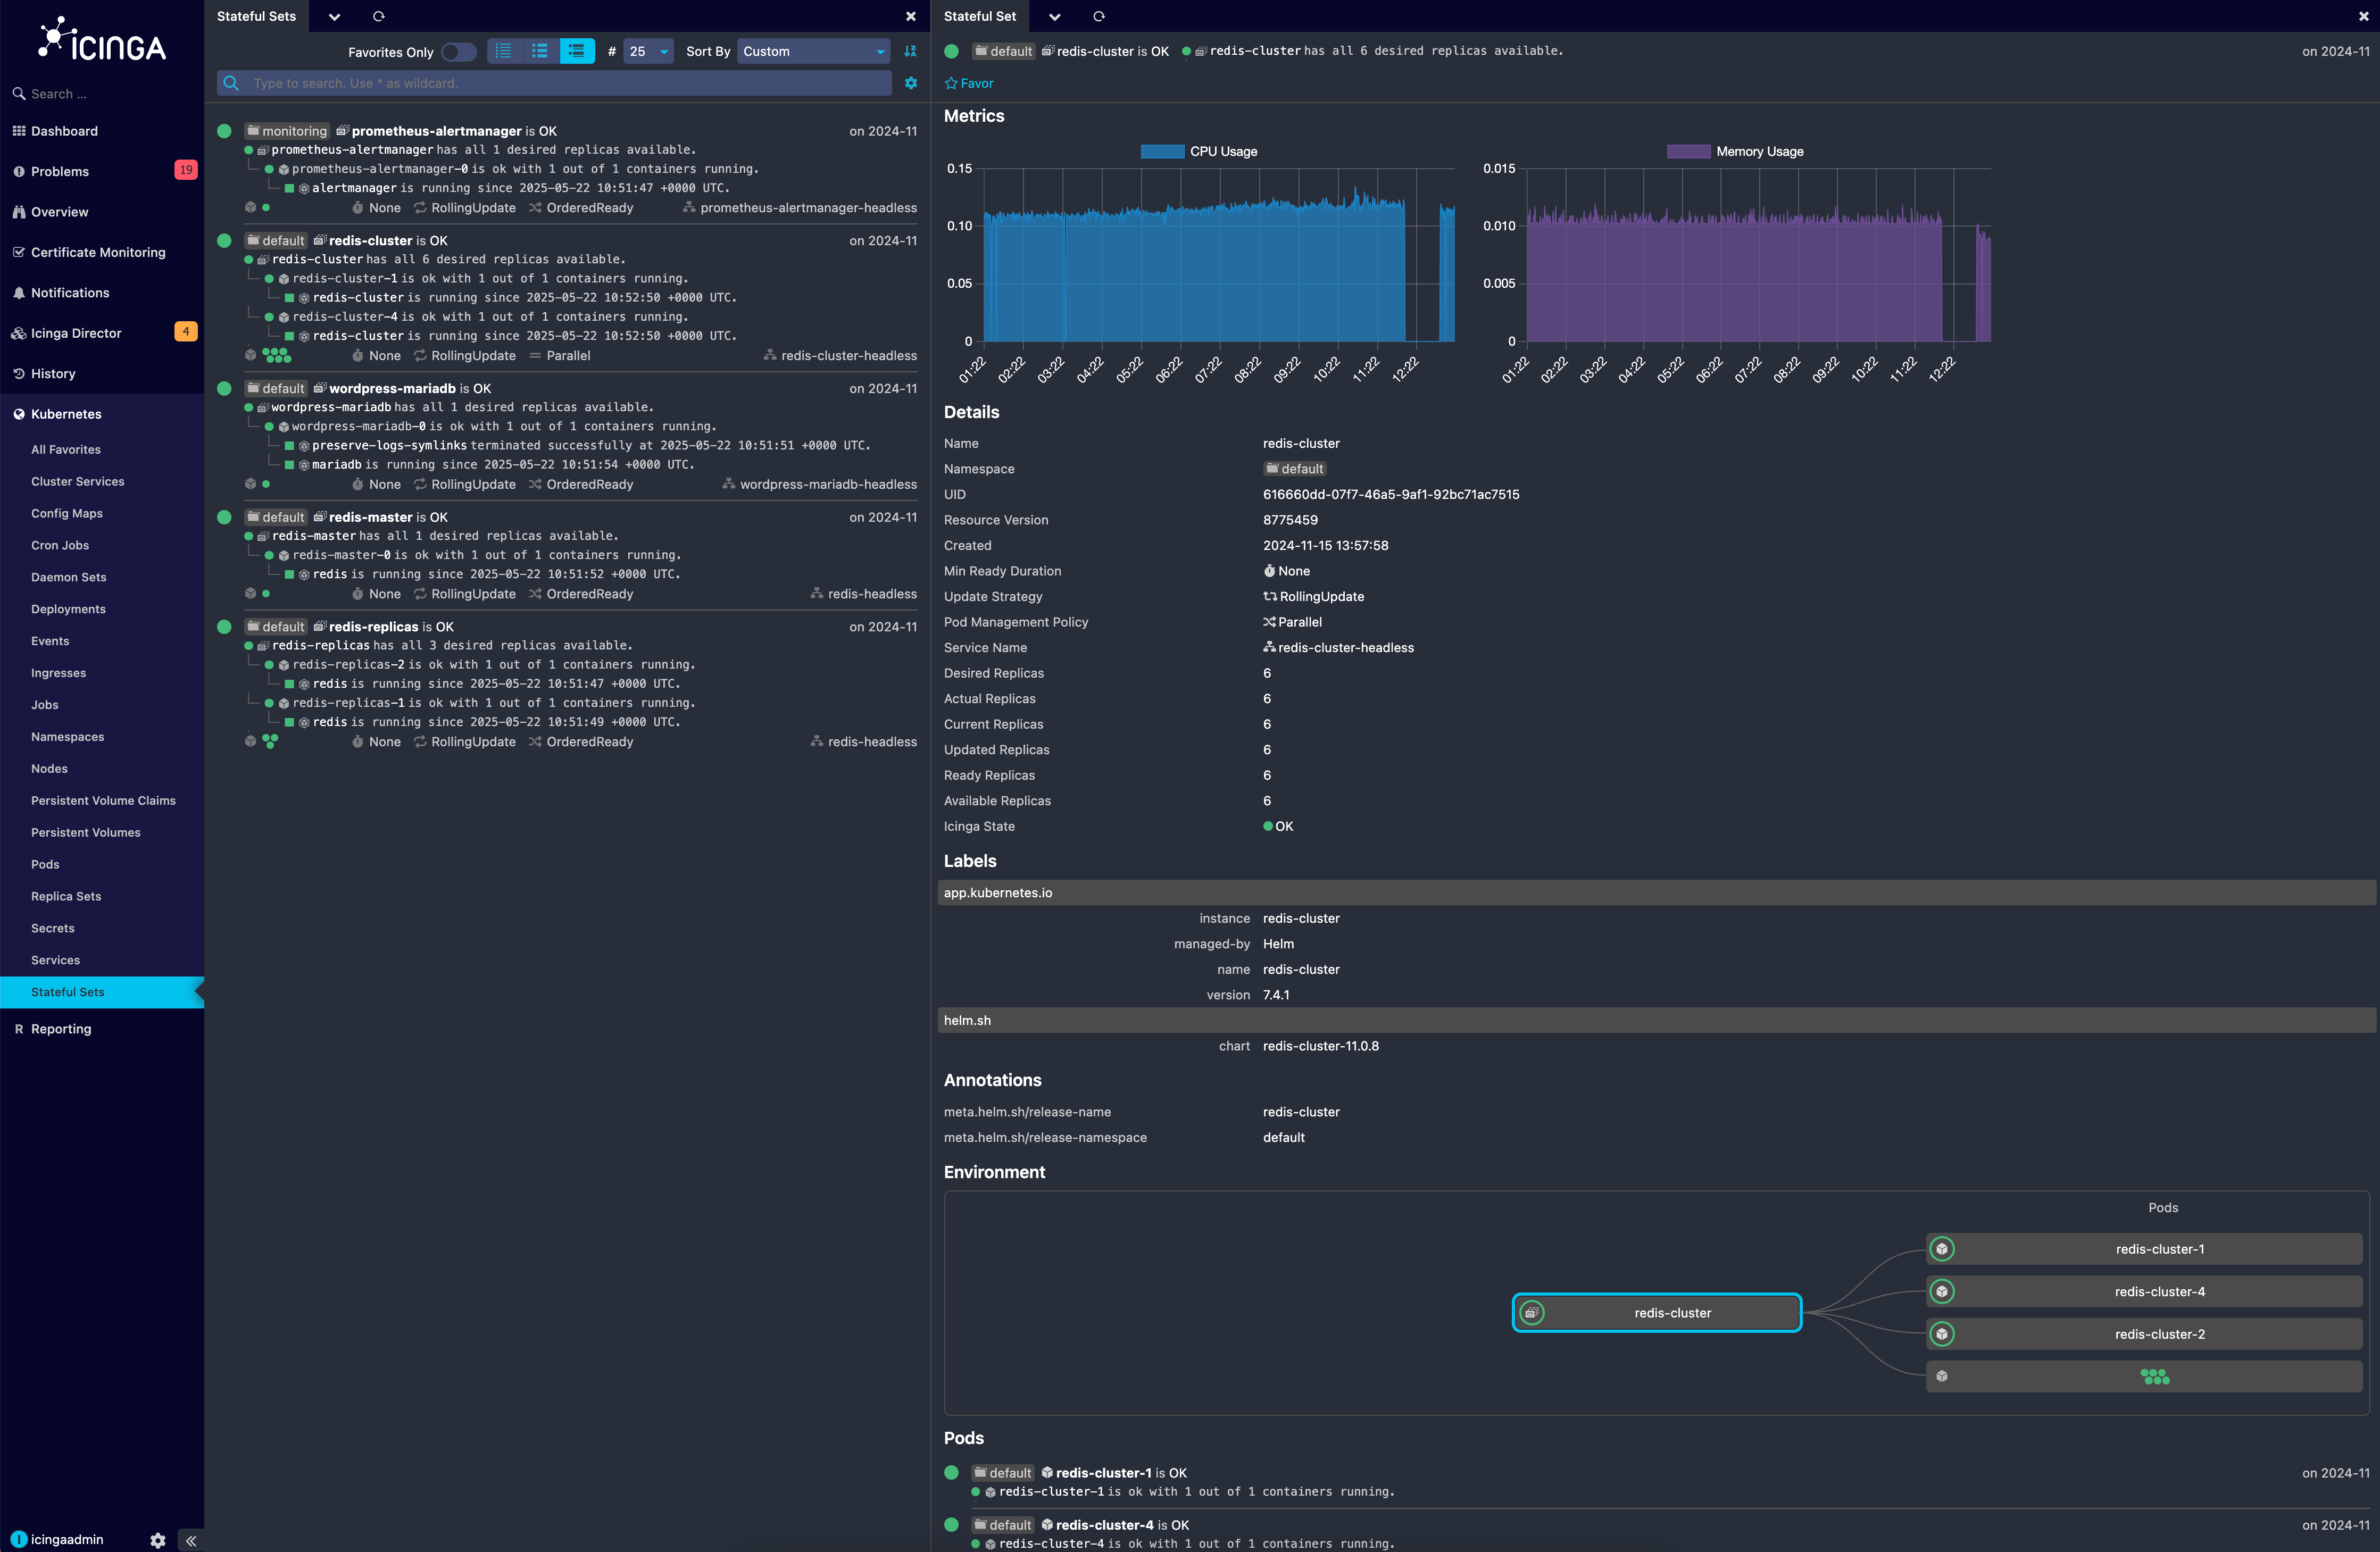This screenshot has width=2380, height=1552.
Task: Expand Stateful Sets column dropdown chevron
Action: [334, 17]
